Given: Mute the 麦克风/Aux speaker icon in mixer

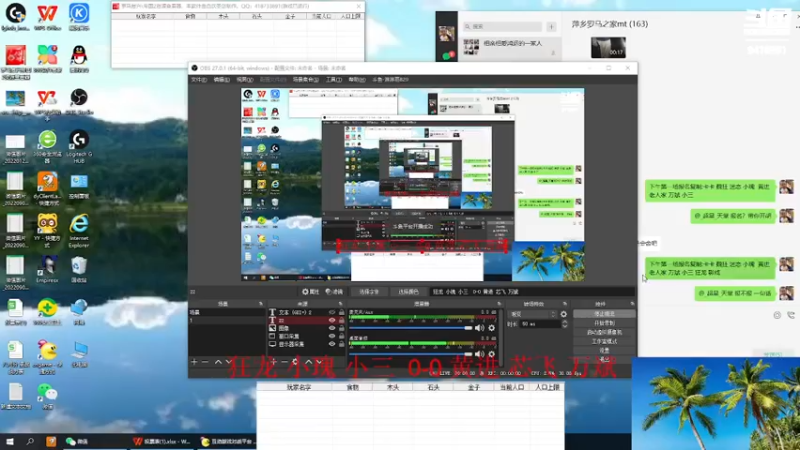Looking at the screenshot, I should tap(479, 328).
